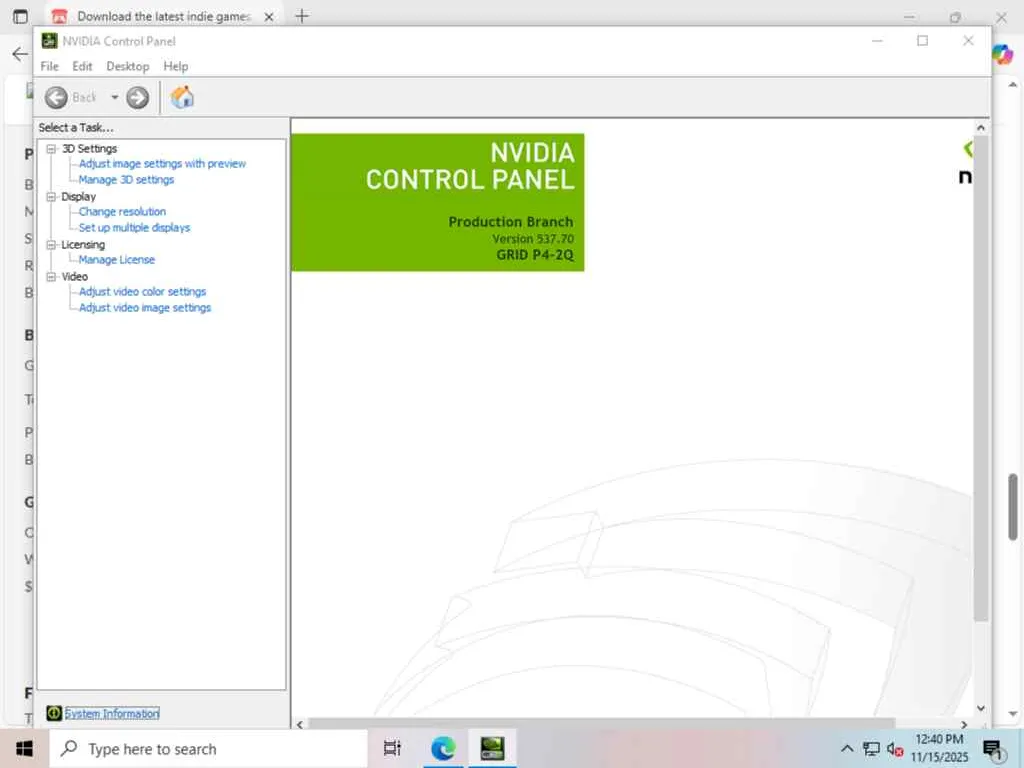Click scroll up arrow in content pane

[x=980, y=127]
